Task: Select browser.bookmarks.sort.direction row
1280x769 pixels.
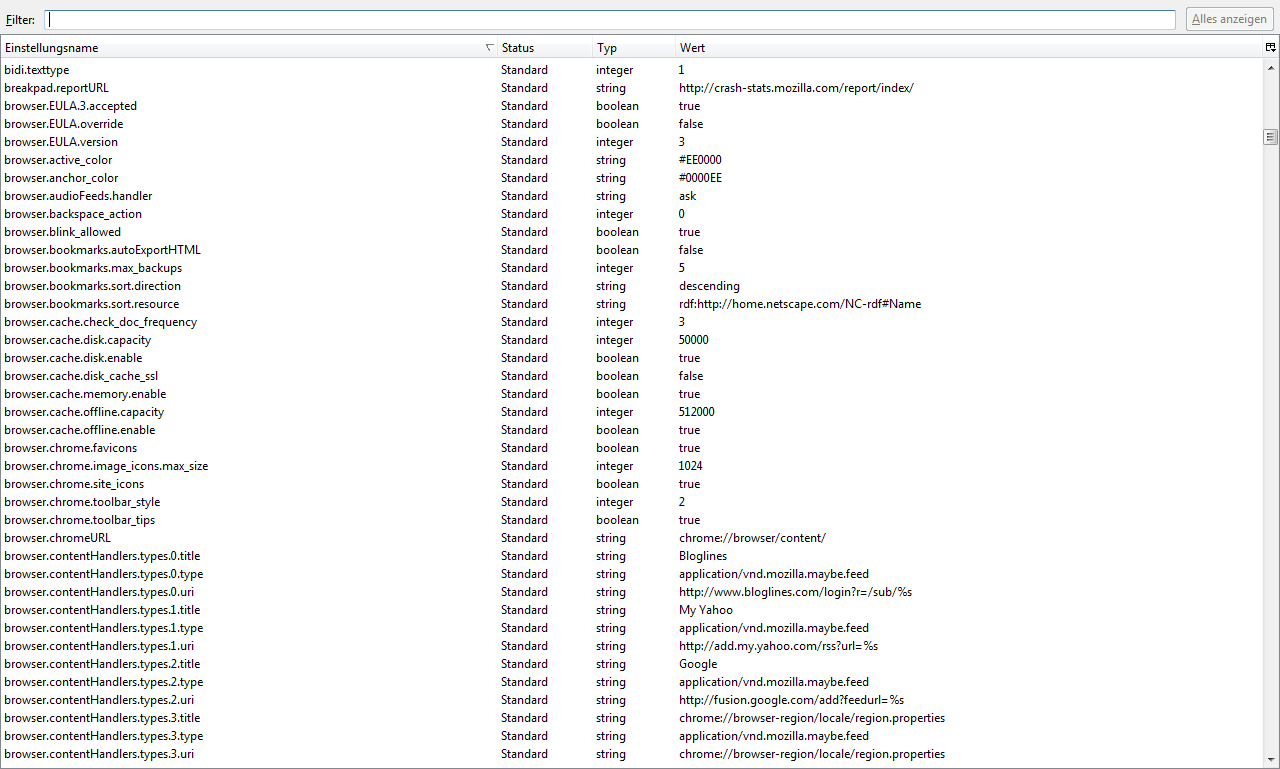Action: (x=632, y=286)
